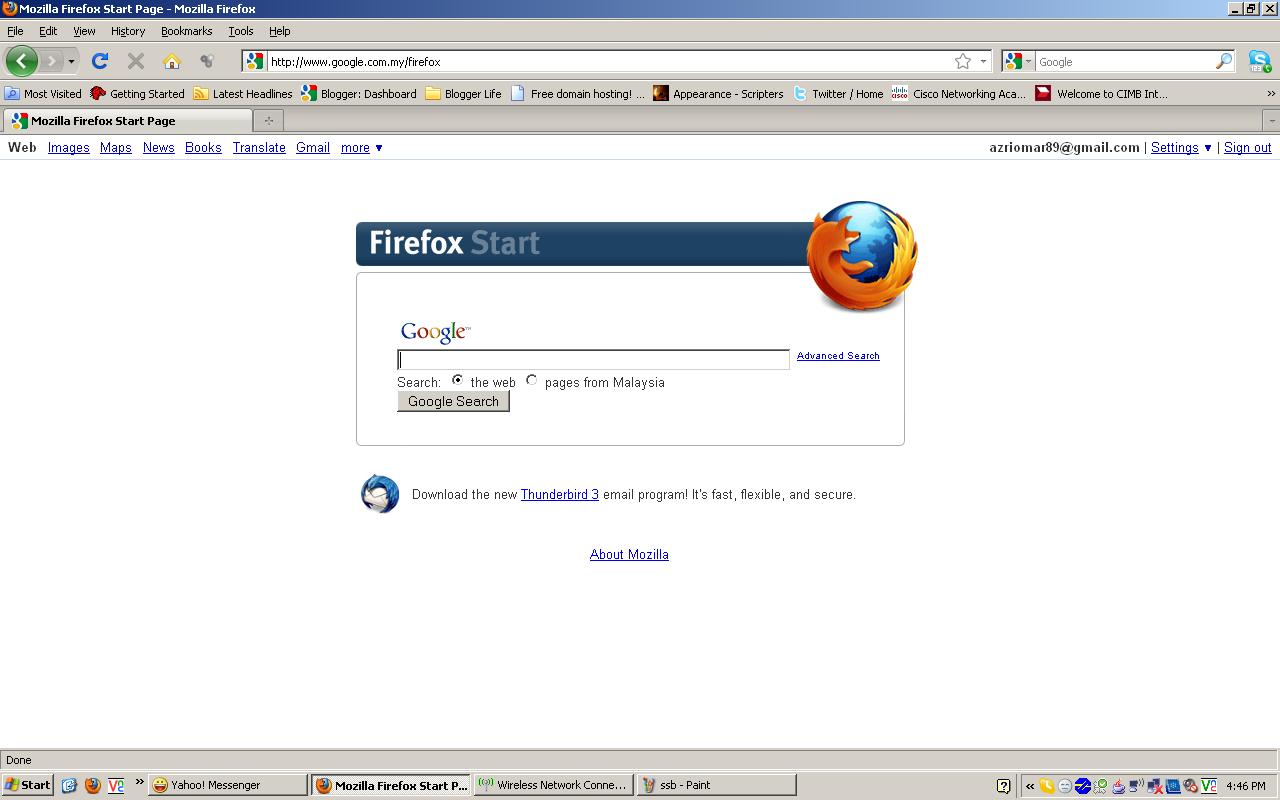Open Cisco Networking Academy bookmark
Viewport: 1280px width, 800px height.
(959, 93)
